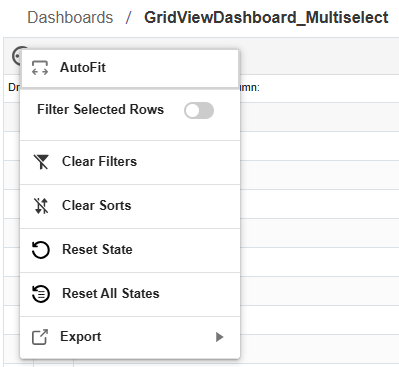
Task: Choose Clear Filters from the menu
Action: [130, 162]
